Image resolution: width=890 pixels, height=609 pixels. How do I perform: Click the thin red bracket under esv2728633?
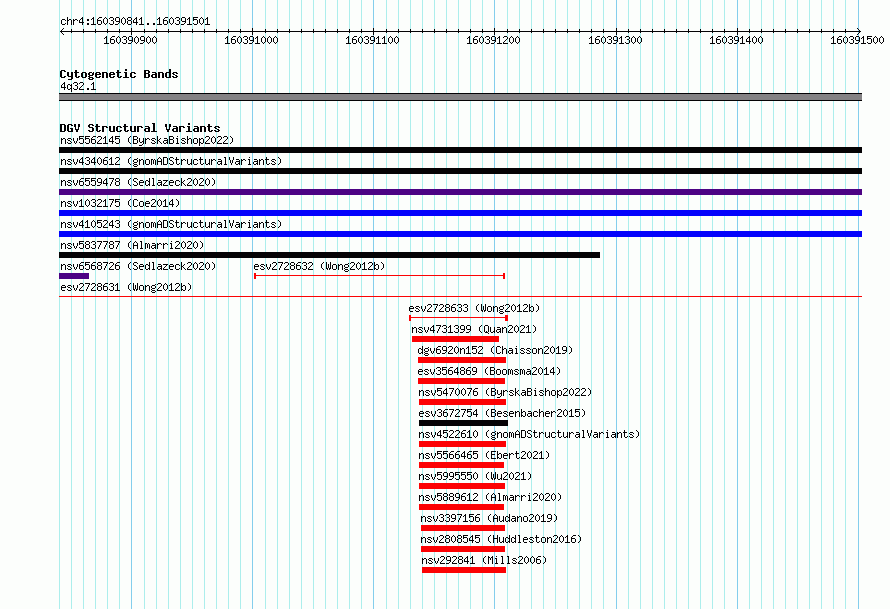tap(458, 318)
